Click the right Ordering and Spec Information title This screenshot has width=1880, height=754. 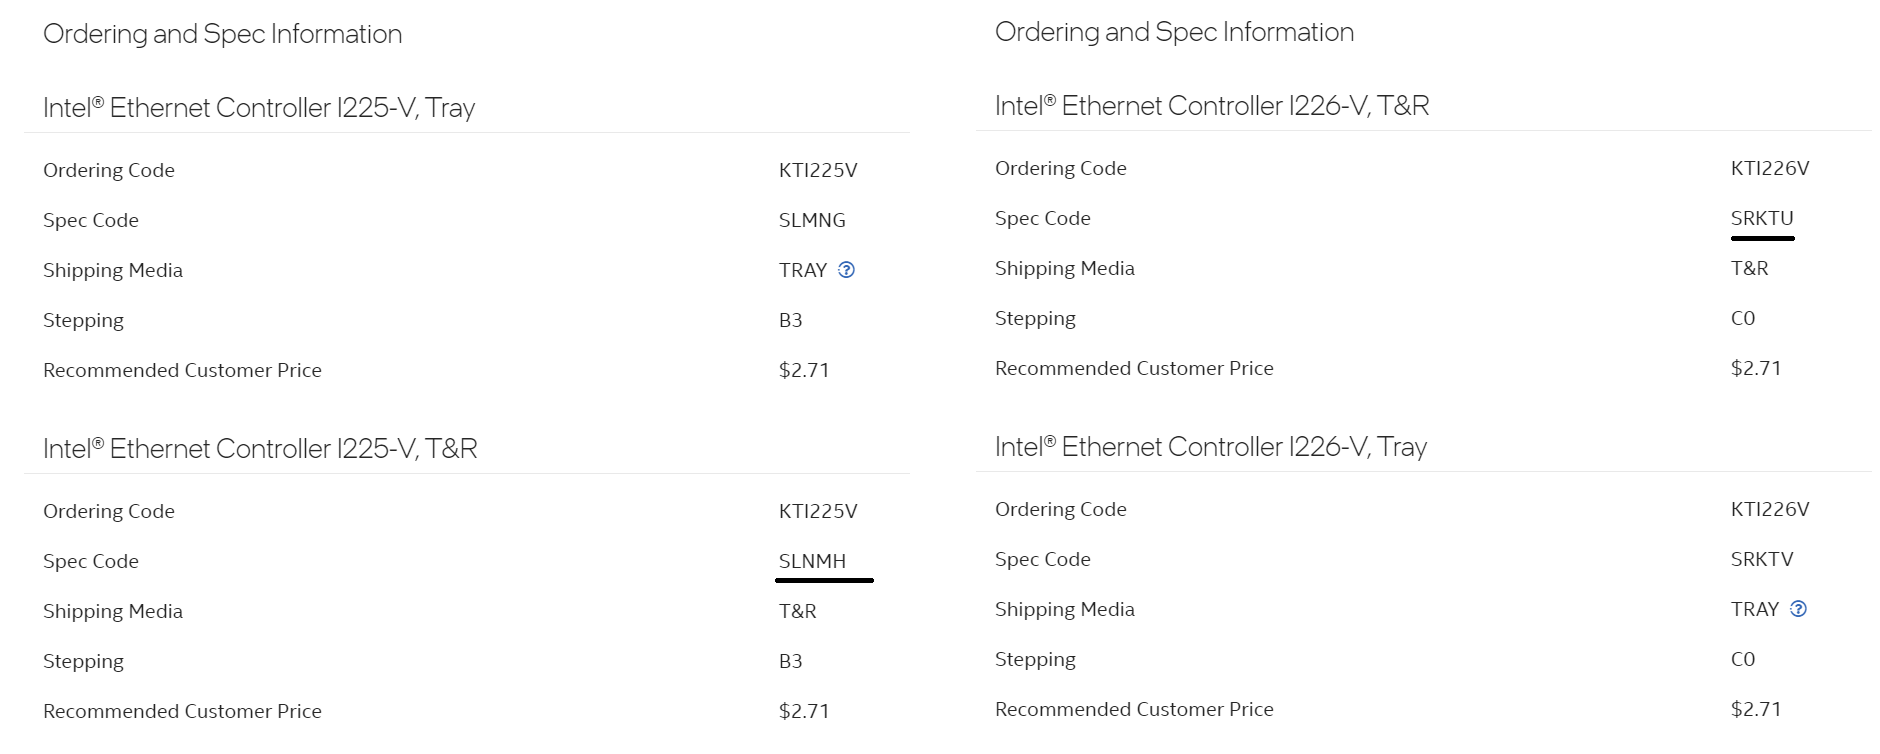tap(1174, 32)
